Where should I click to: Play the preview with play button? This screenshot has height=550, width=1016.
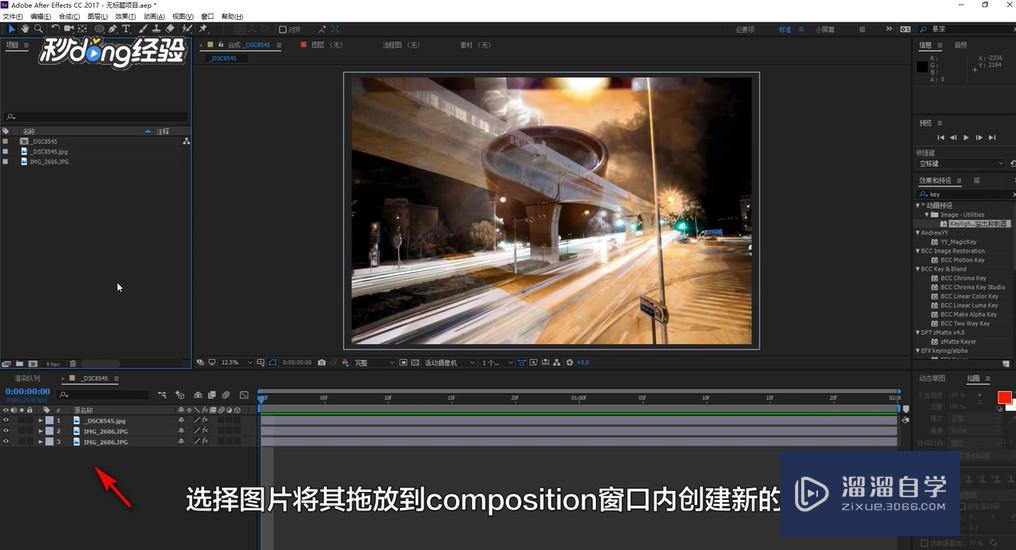[966, 137]
